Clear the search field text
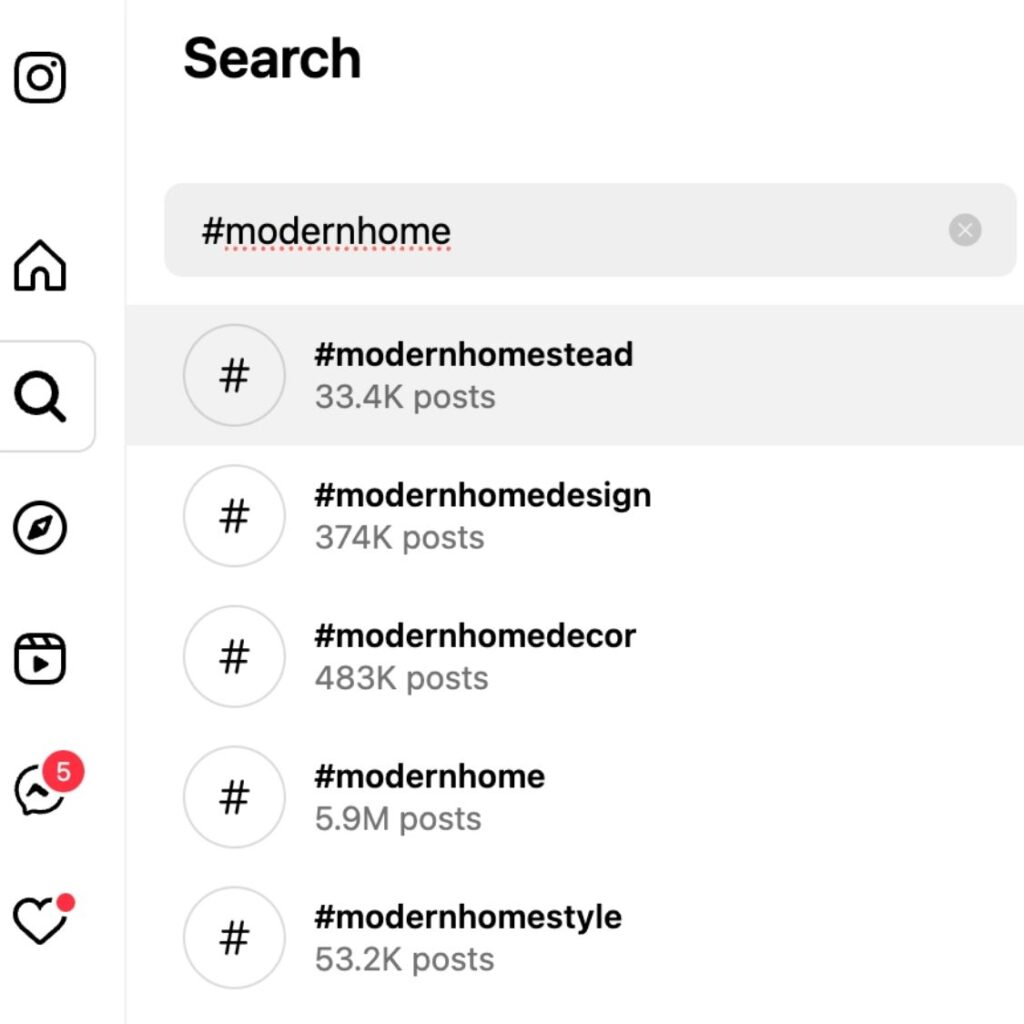The image size is (1024, 1024). pos(964,231)
